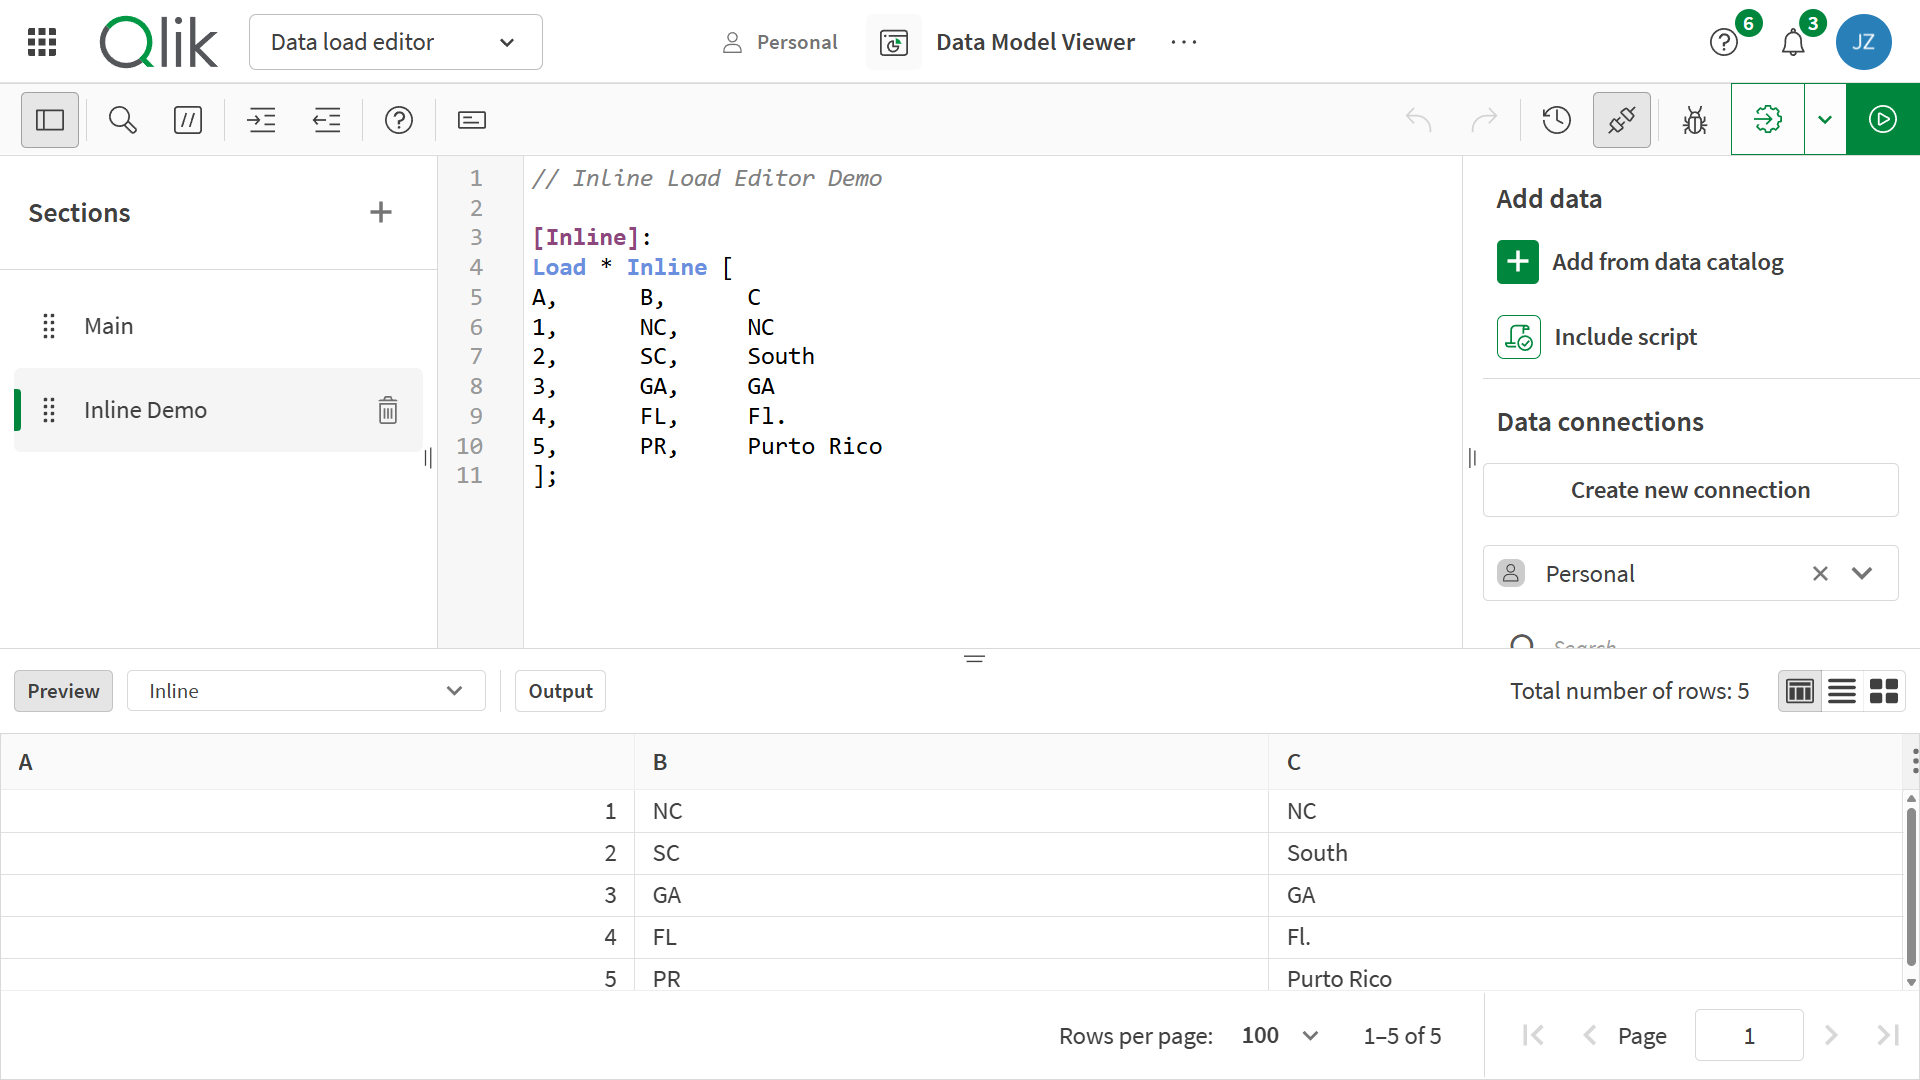Switch preview to list view layout

pyautogui.click(x=1841, y=690)
